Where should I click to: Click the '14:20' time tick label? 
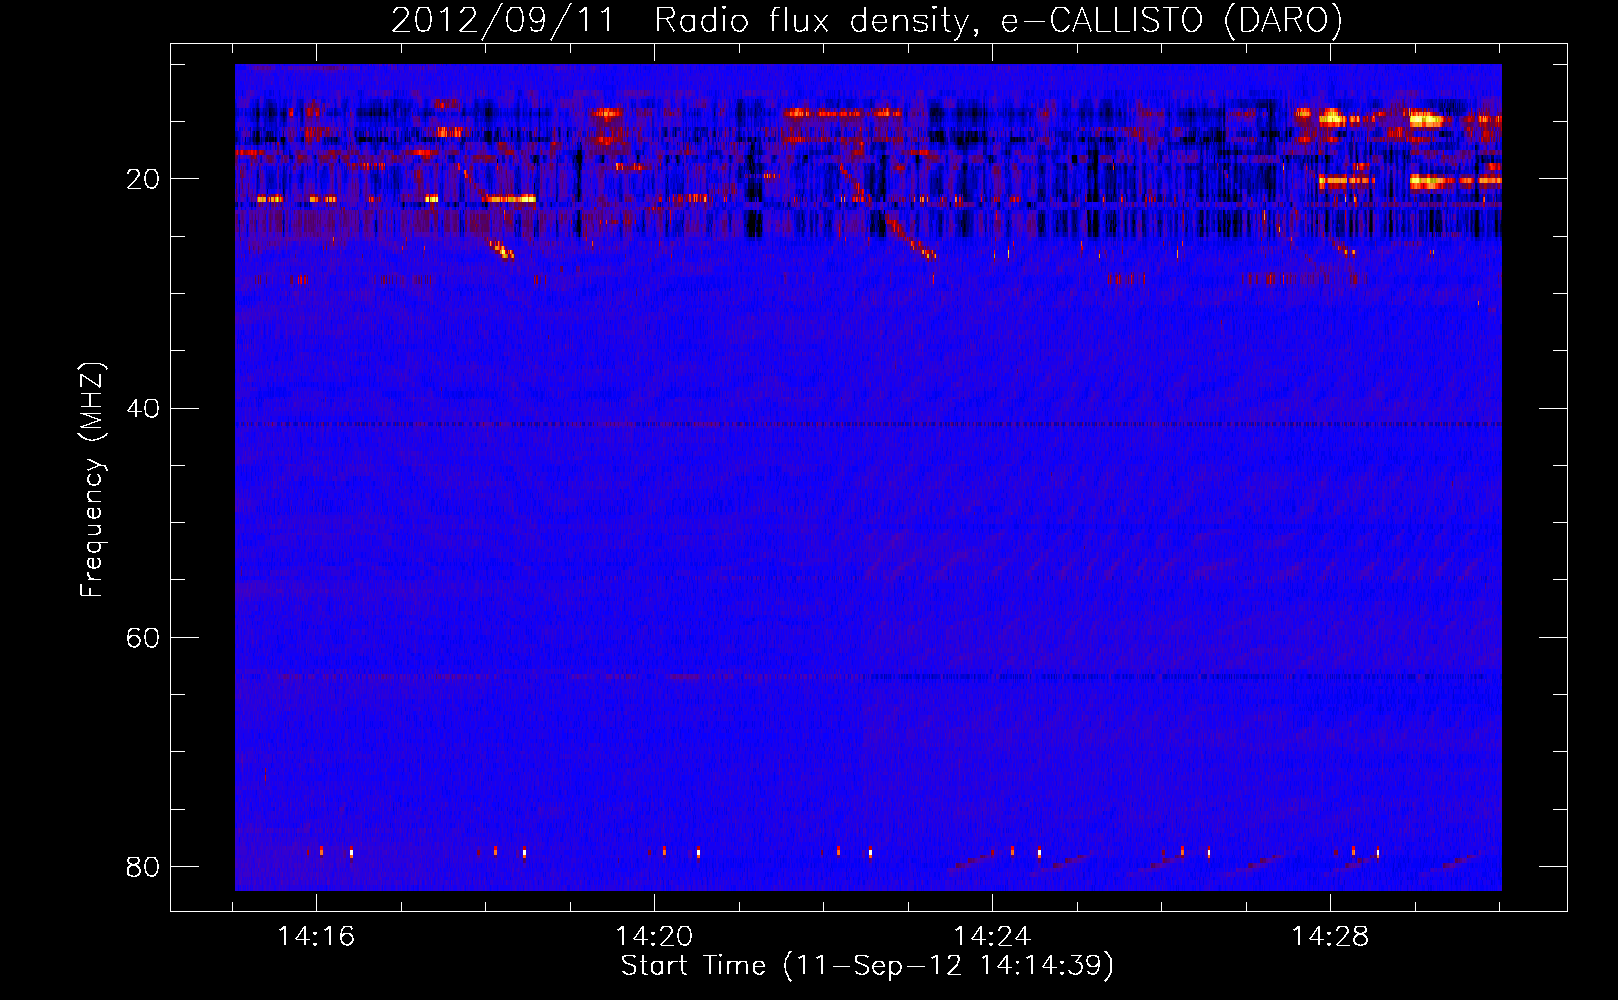654,937
